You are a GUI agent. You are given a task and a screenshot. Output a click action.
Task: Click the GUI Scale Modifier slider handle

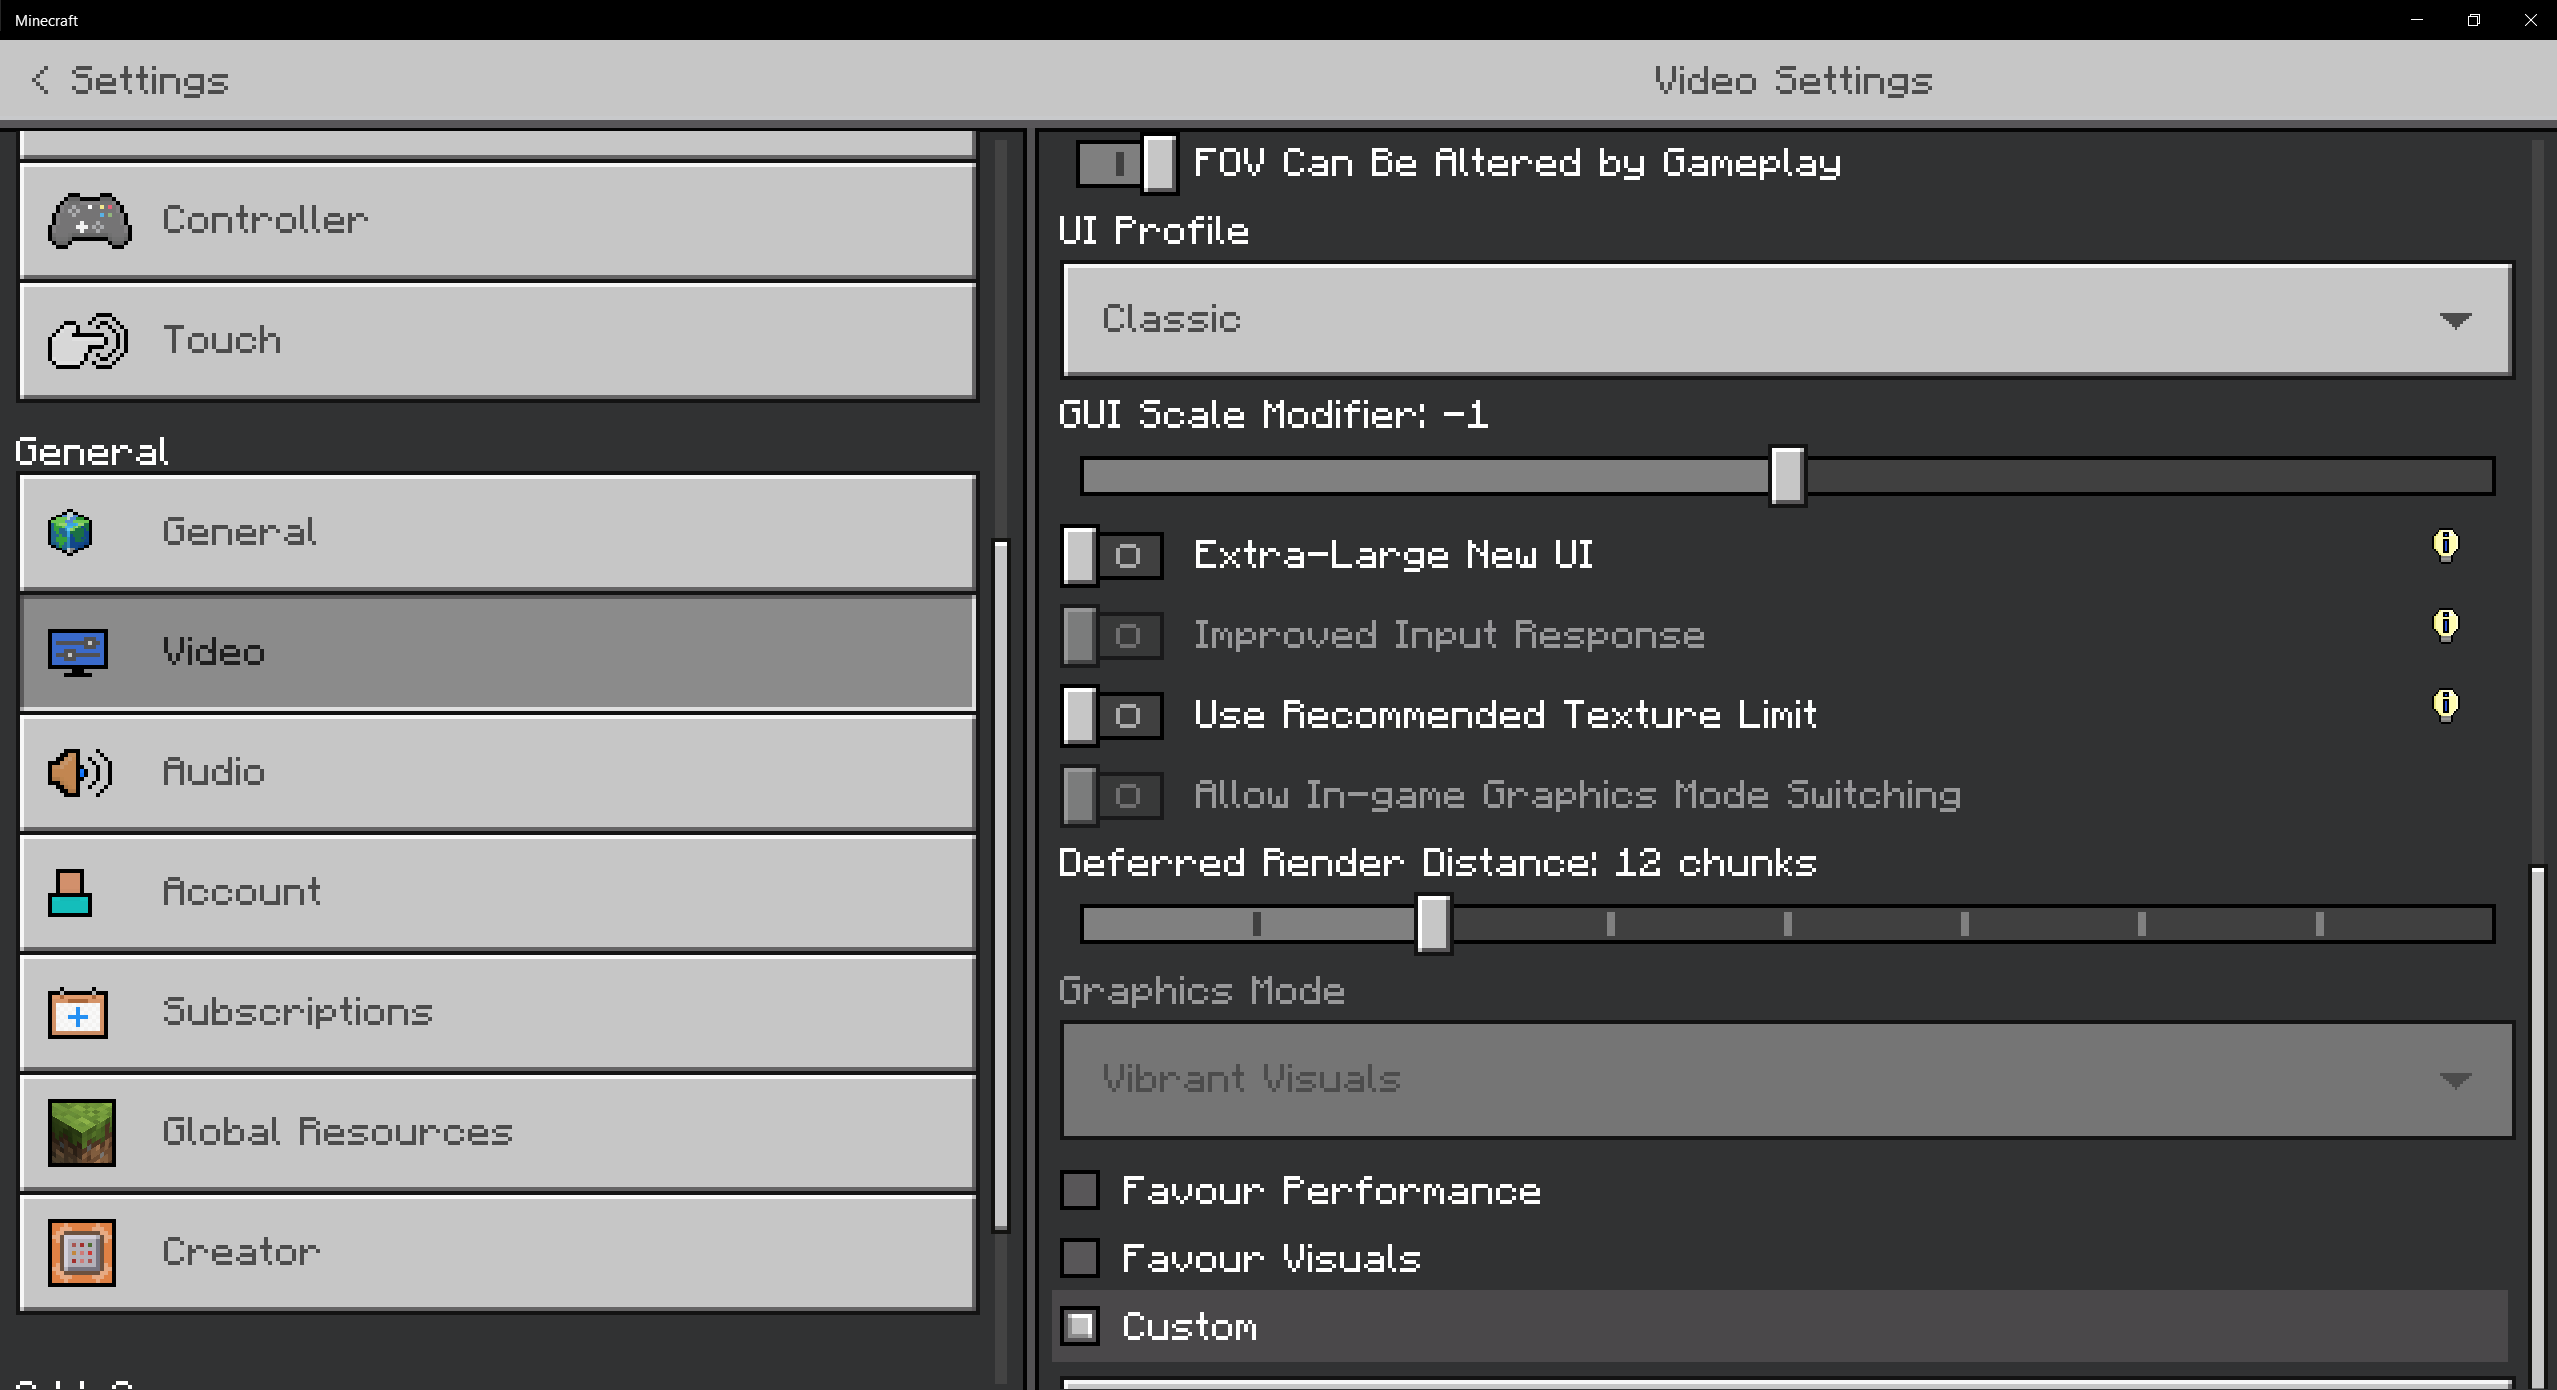1787,476
